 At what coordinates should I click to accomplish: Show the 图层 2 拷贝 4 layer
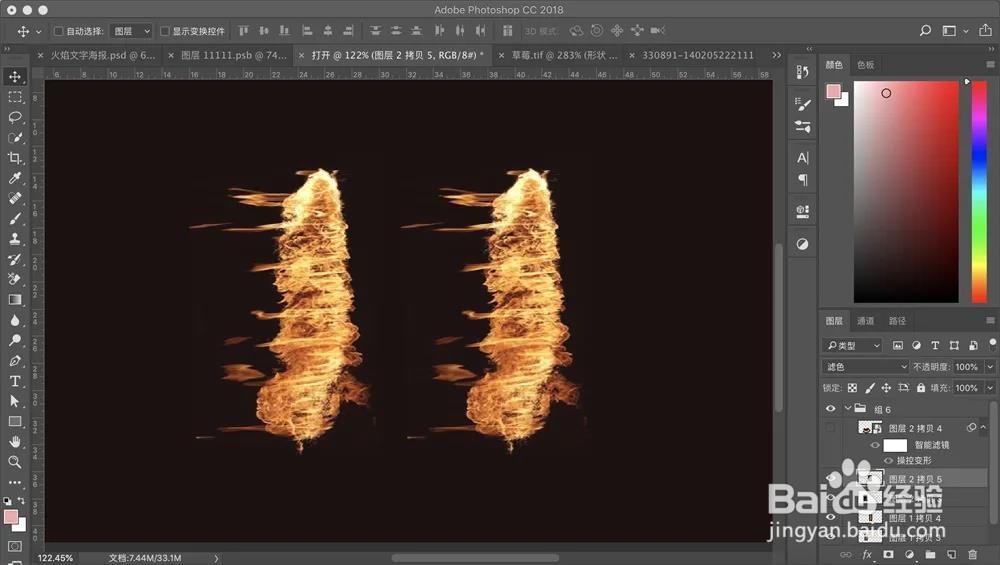tap(830, 428)
